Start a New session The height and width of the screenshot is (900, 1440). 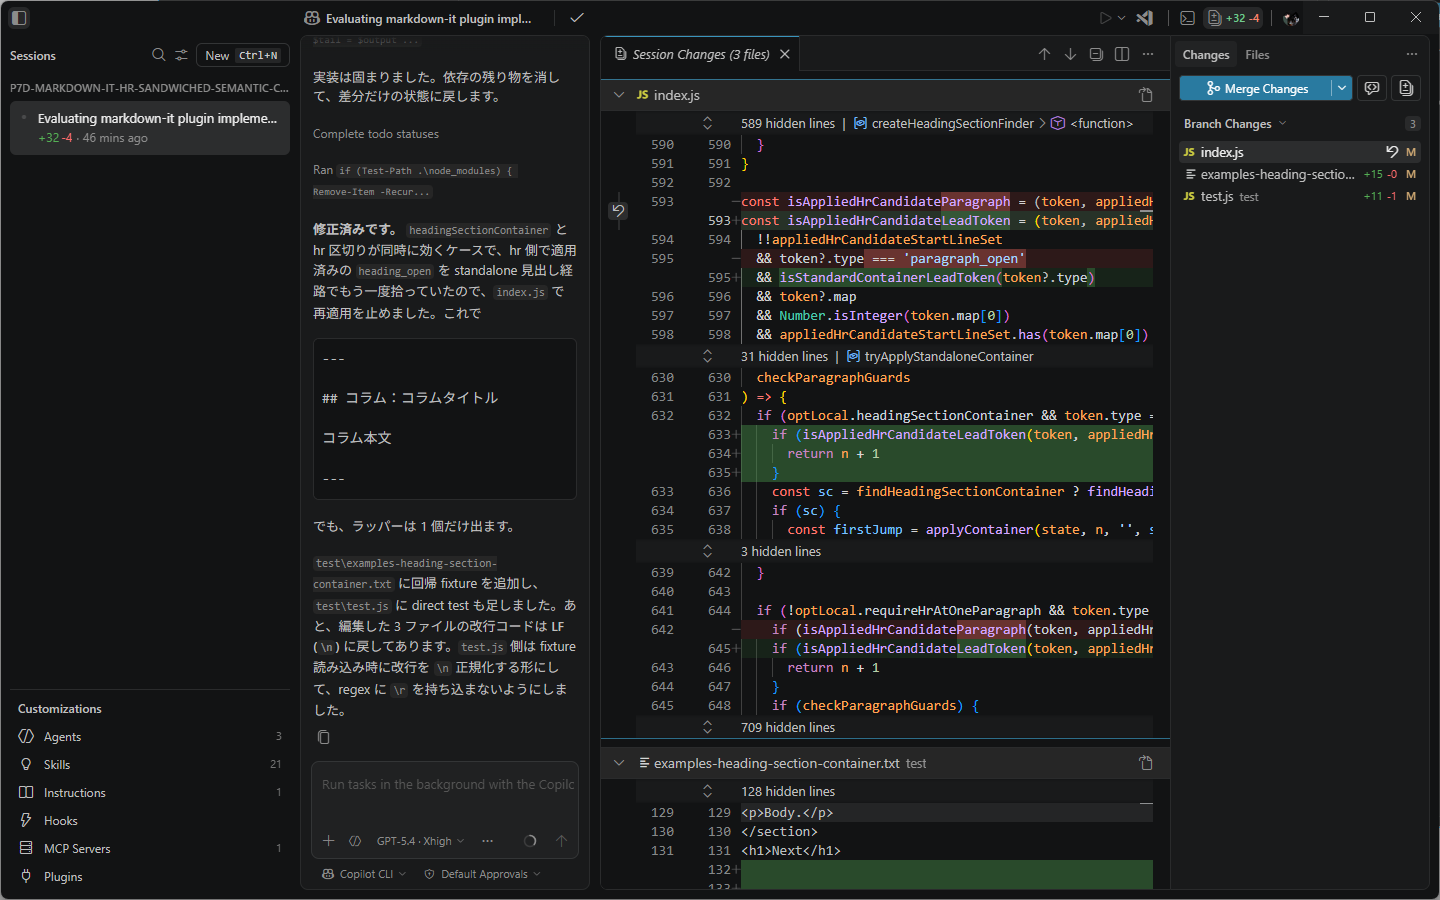pyautogui.click(x=243, y=55)
